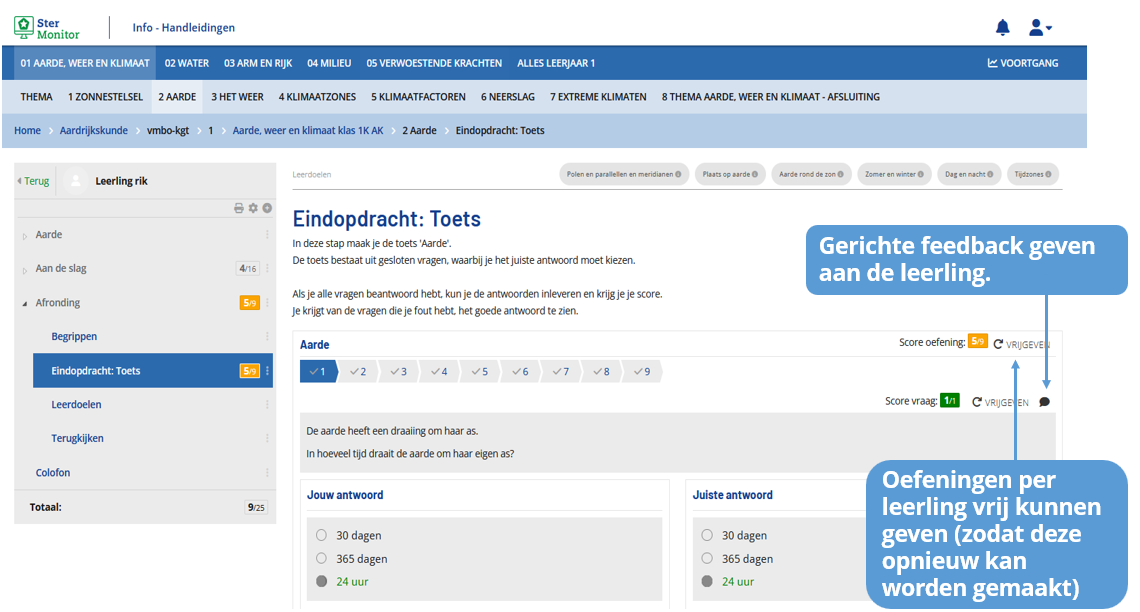Click VRIJGEVEN next to Score oefening

click(1021, 344)
